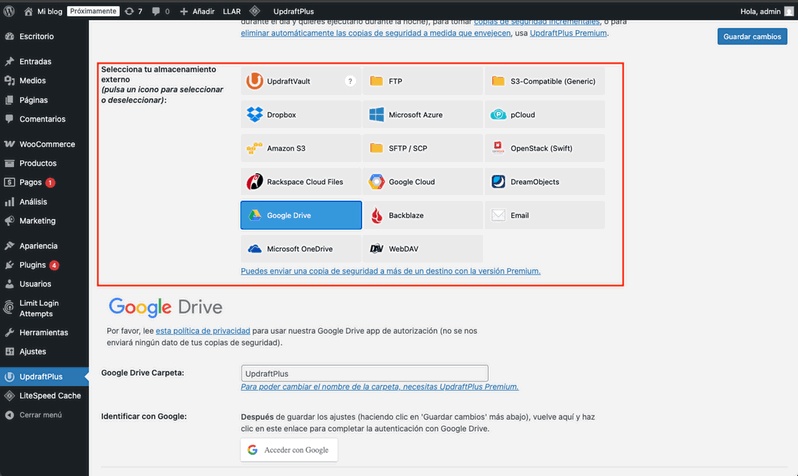Open Mi blog site link

[x=43, y=11]
